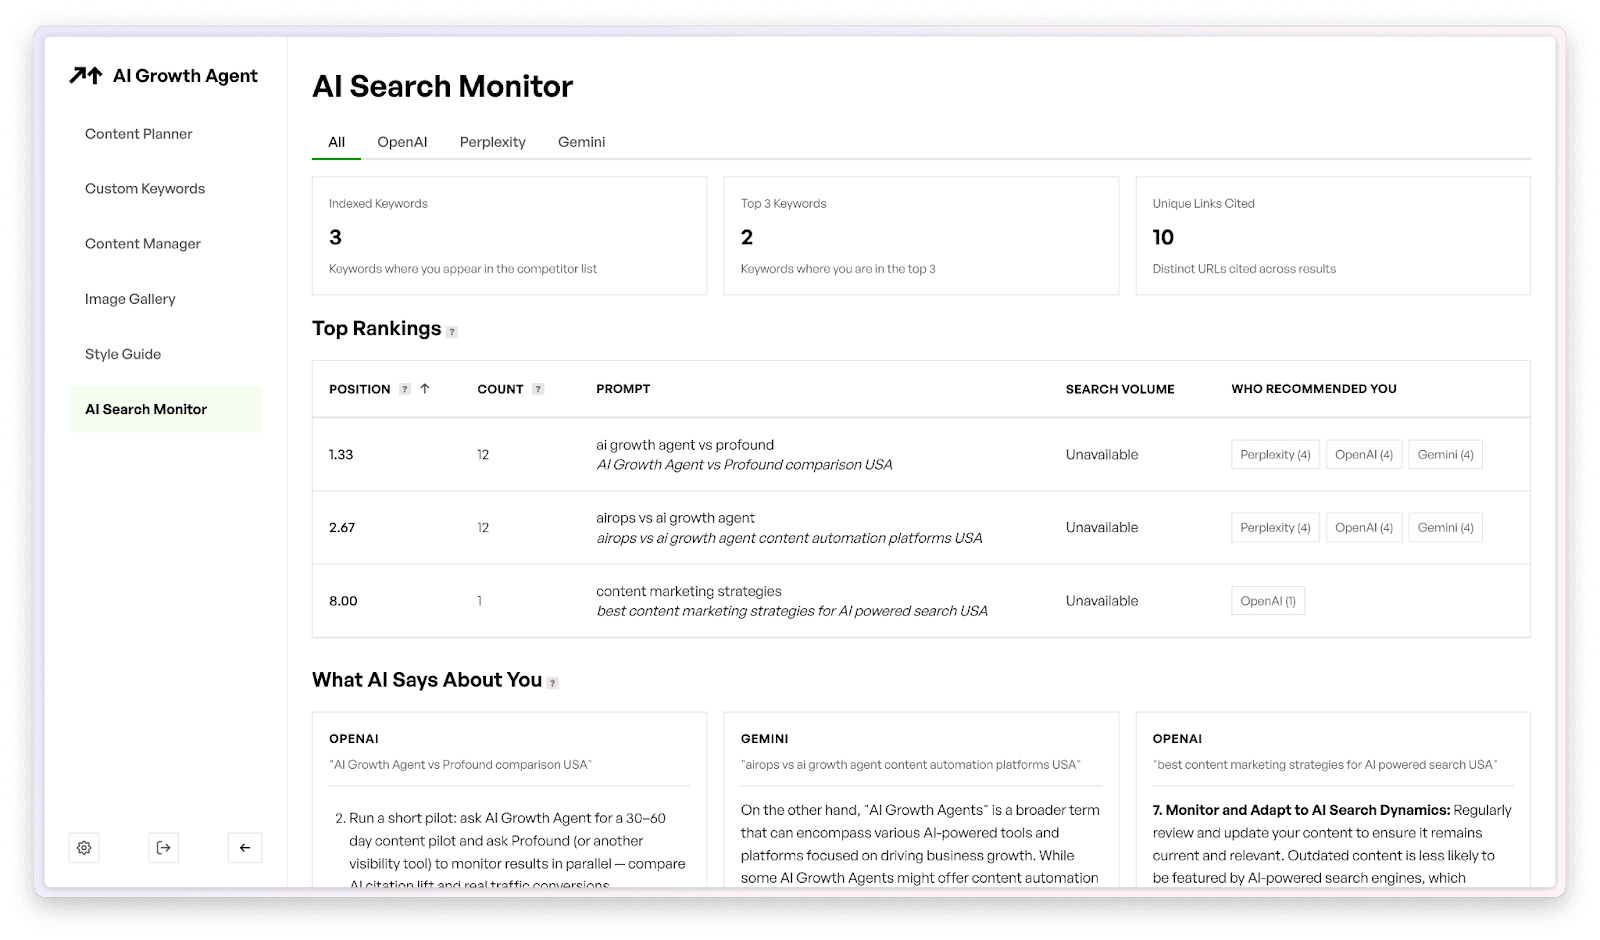The height and width of the screenshot is (940, 1600).
Task: Click prompt 'content marketing strategies'
Action: (689, 592)
